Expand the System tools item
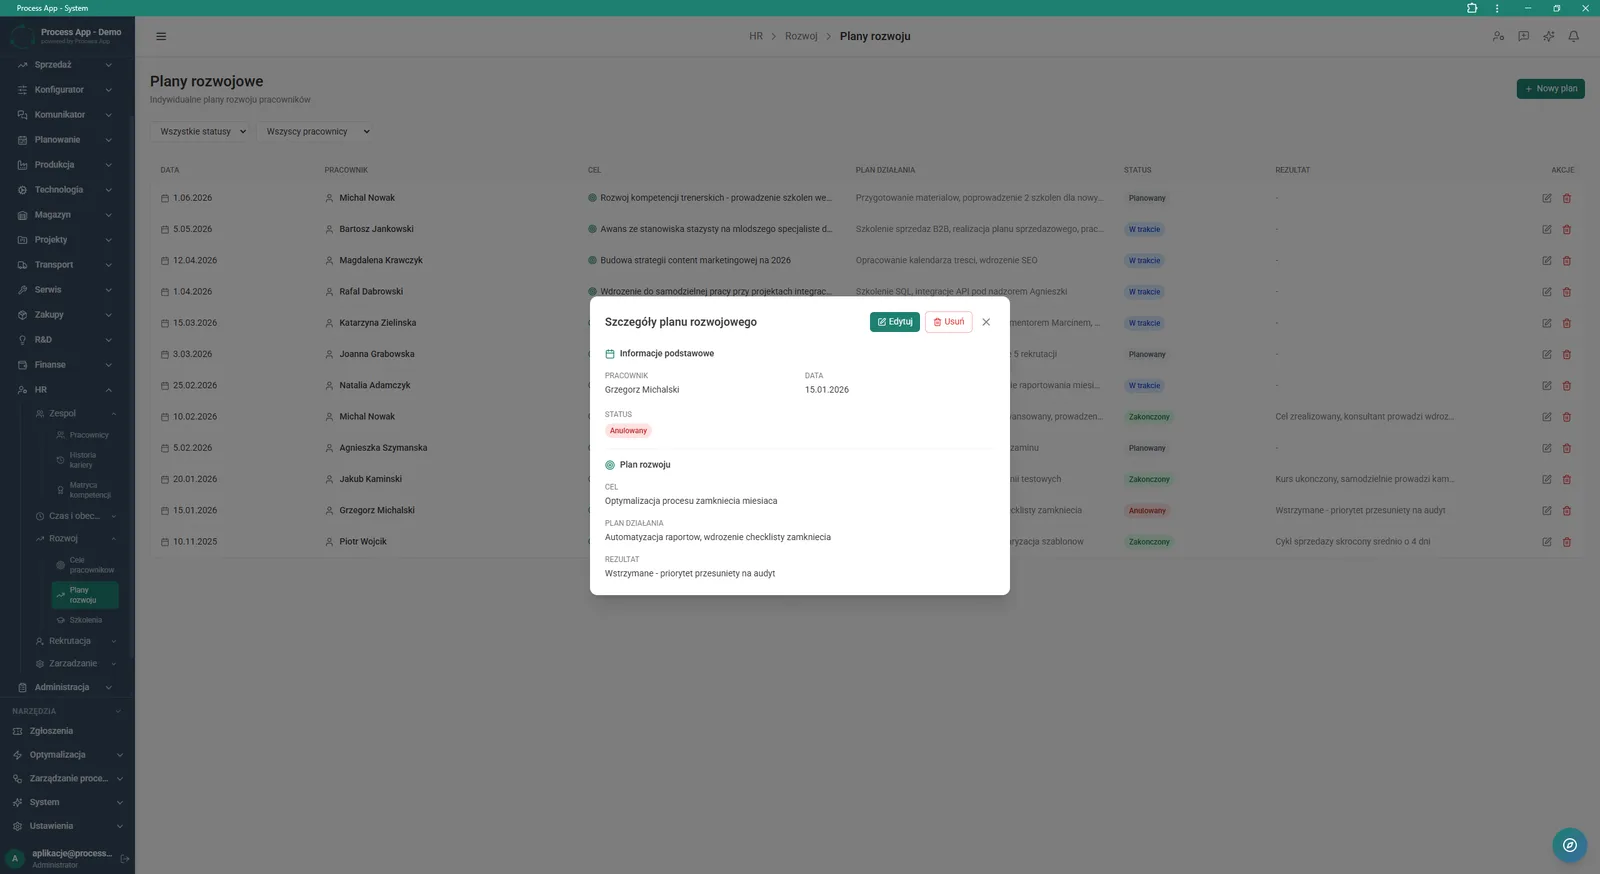1600x874 pixels. [65, 803]
